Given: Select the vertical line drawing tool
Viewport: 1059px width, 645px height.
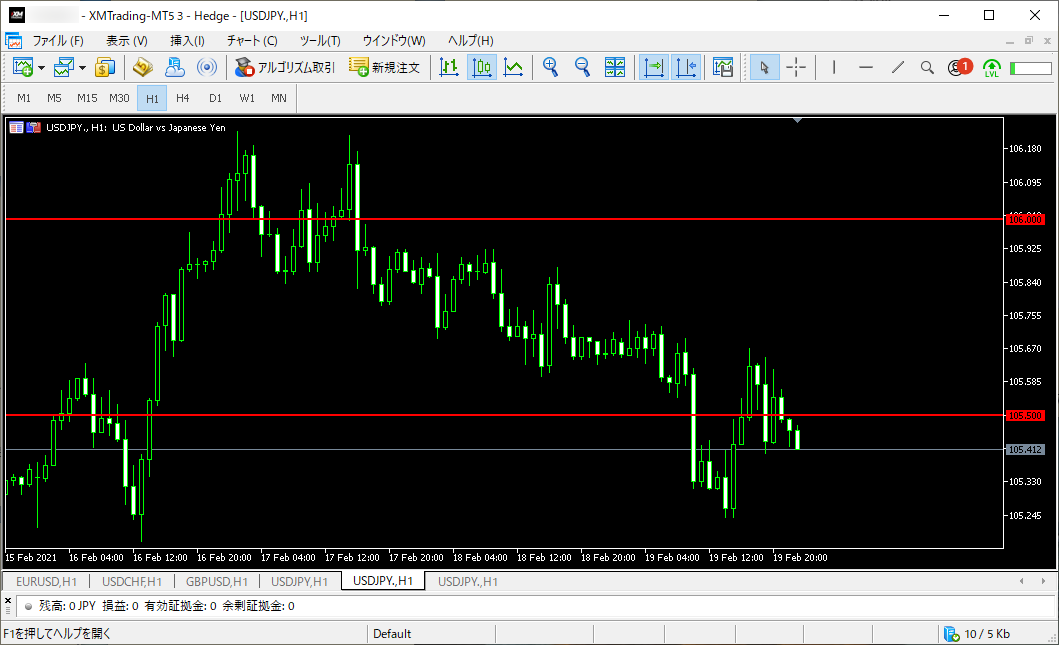Looking at the screenshot, I should click(x=834, y=67).
